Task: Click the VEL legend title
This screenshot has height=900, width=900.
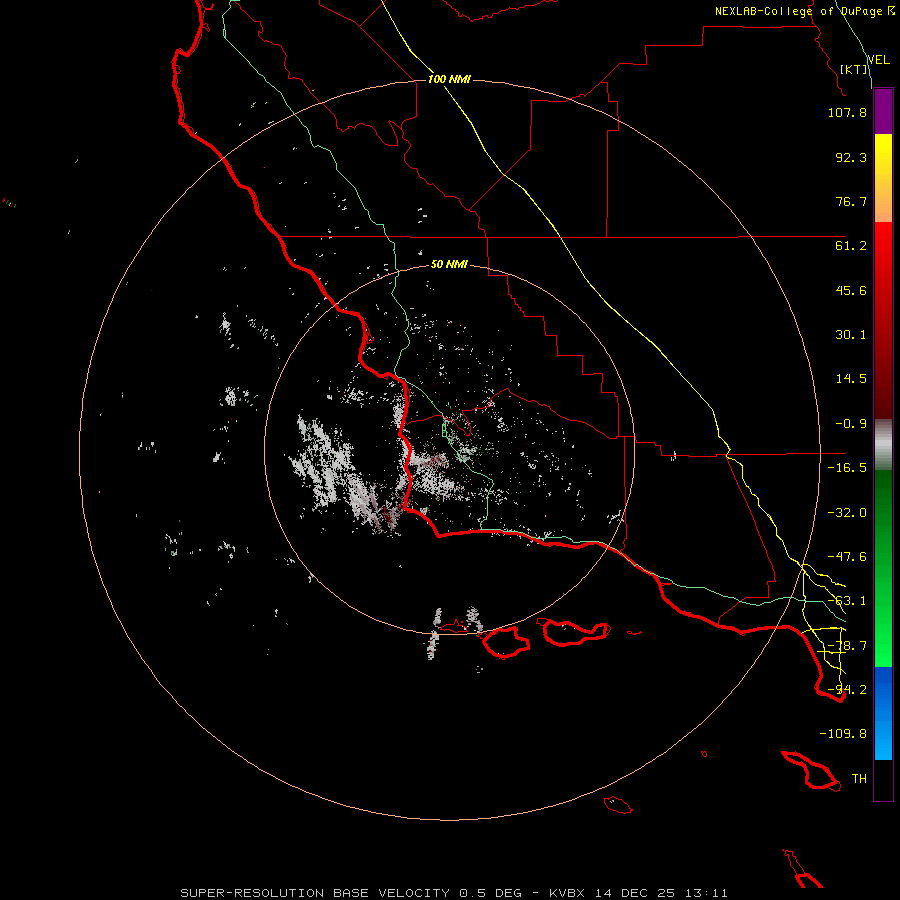Action: [x=878, y=60]
